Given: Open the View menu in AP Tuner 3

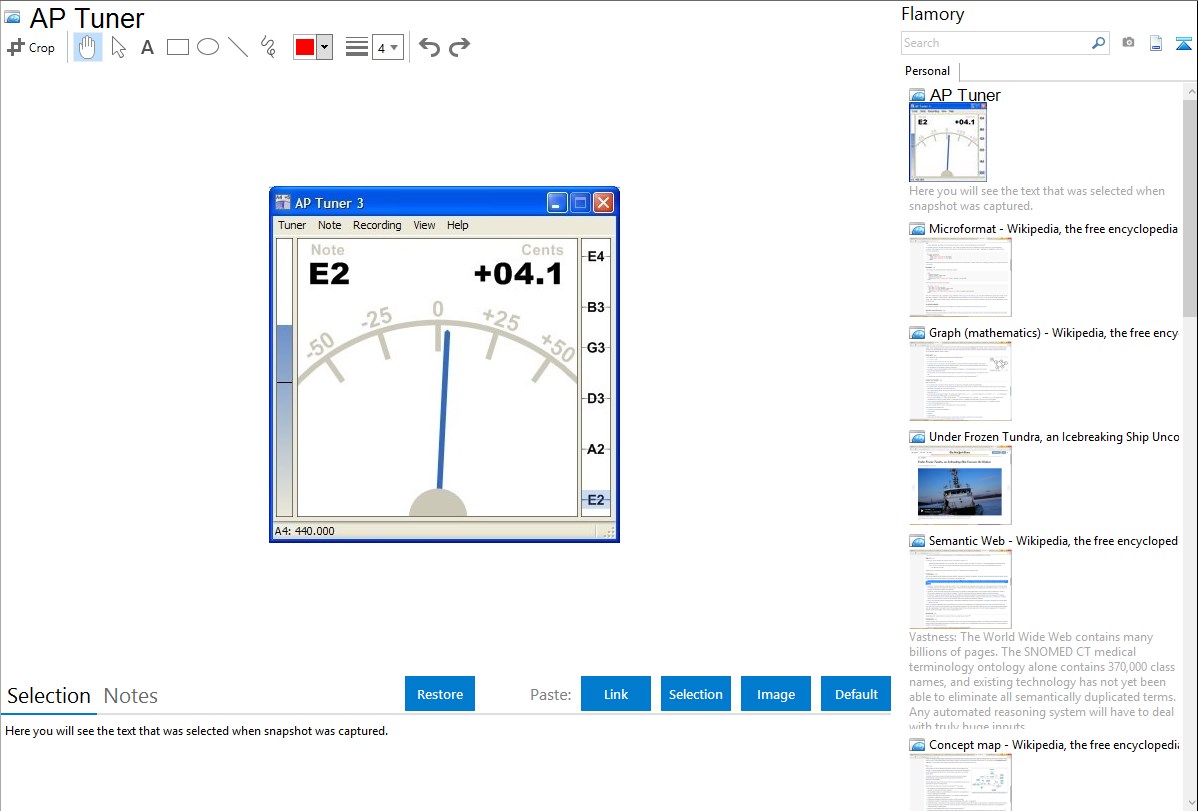Looking at the screenshot, I should tap(424, 225).
